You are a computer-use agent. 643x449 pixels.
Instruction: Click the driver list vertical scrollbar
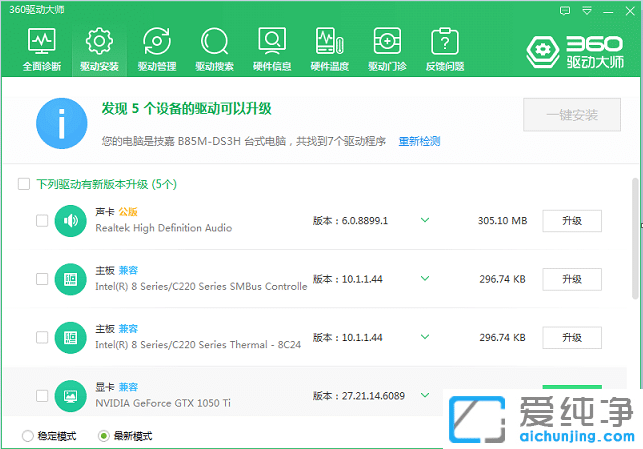click(634, 240)
